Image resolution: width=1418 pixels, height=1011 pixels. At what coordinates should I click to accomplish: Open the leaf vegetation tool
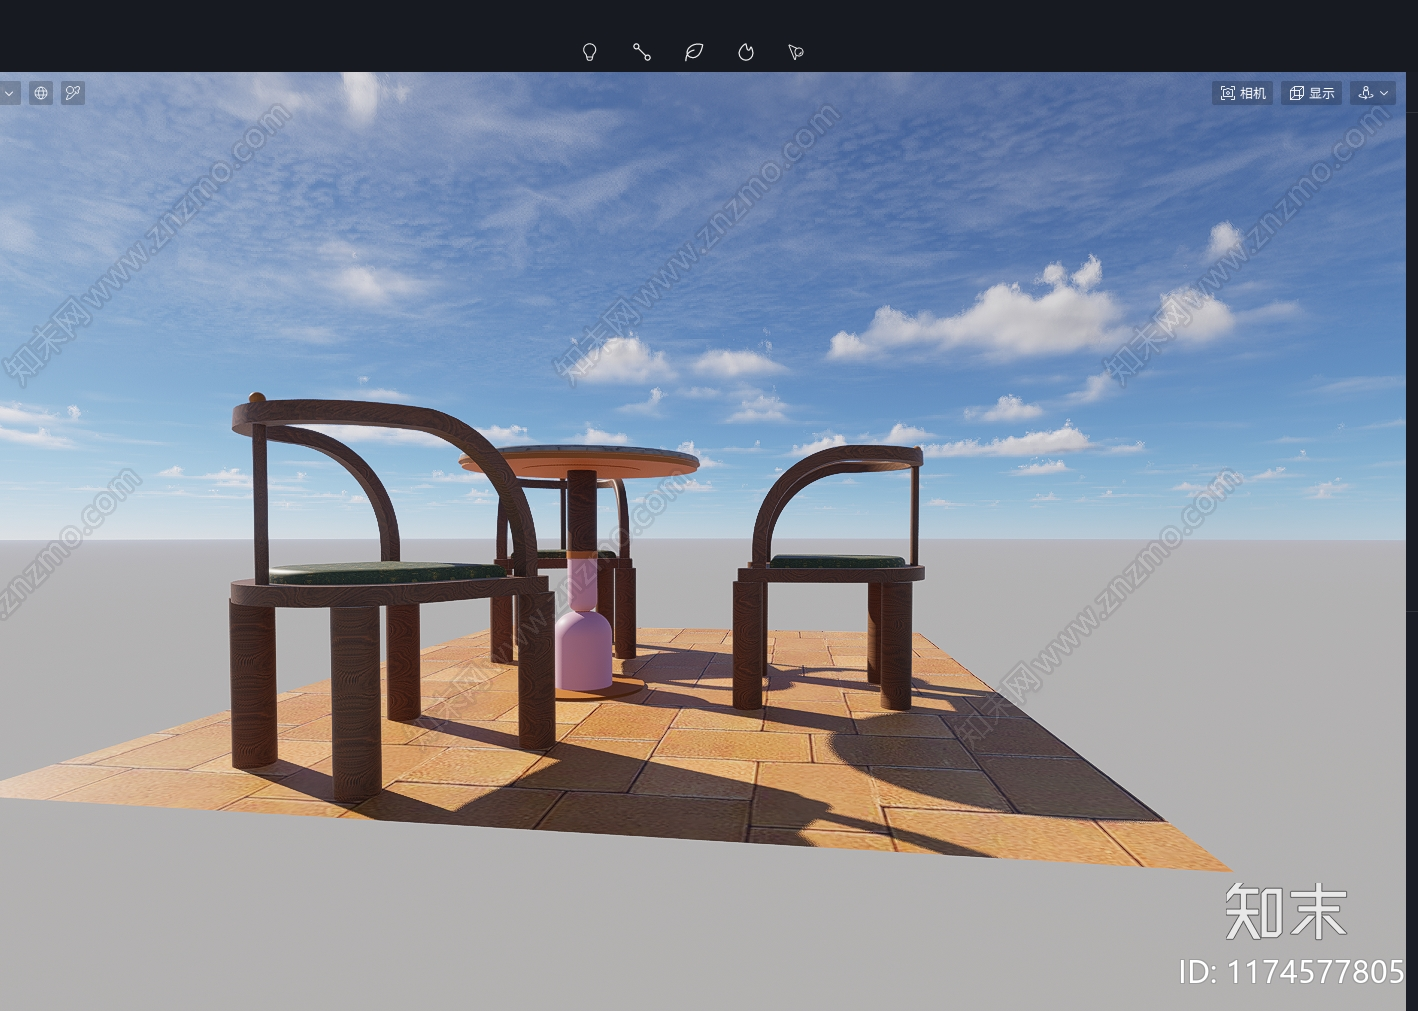click(694, 52)
